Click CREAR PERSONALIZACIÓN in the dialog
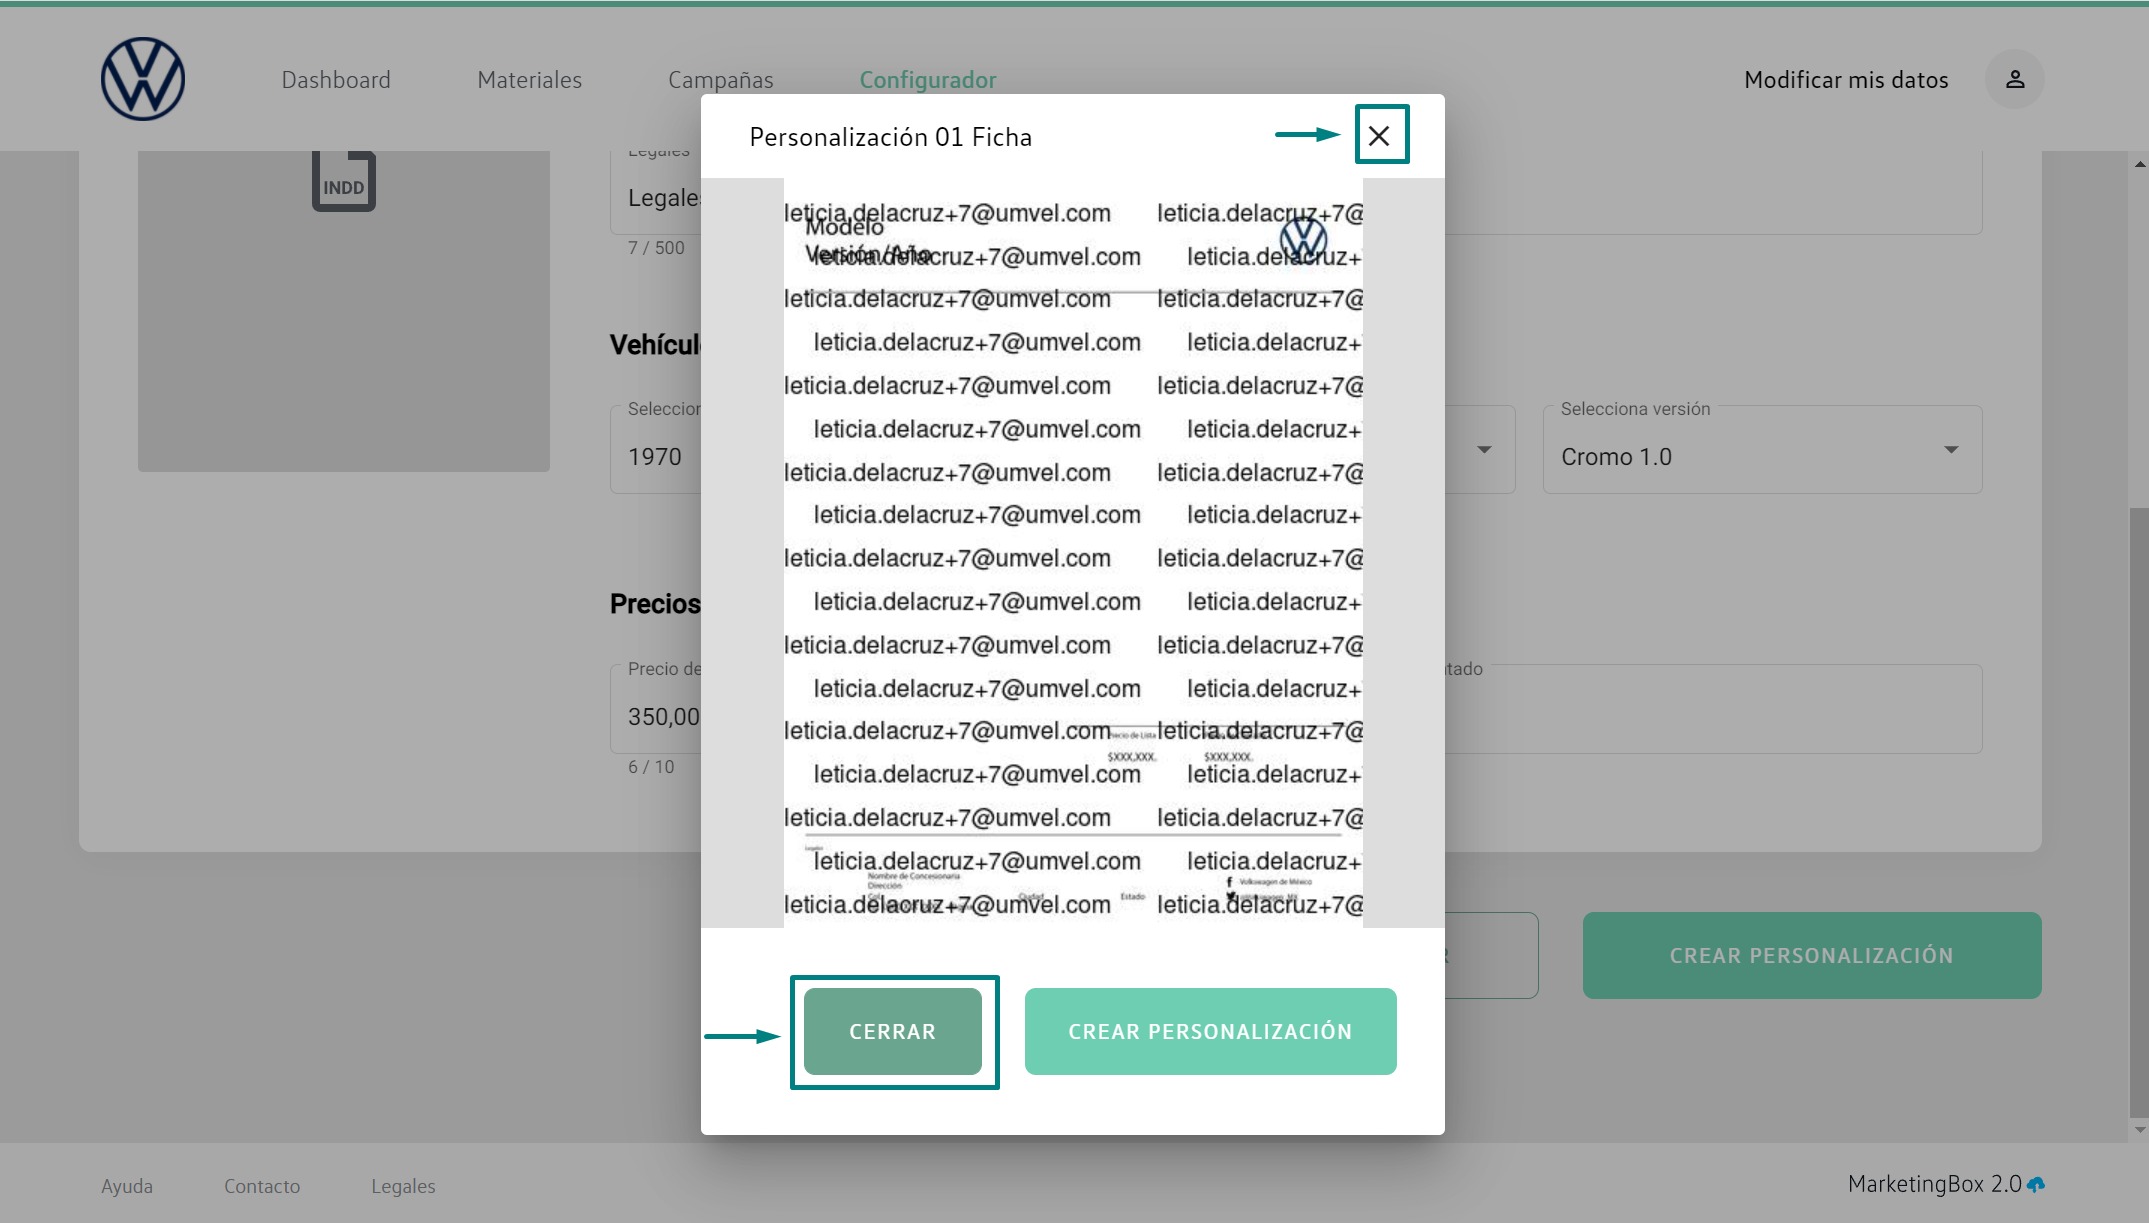 [x=1210, y=1031]
